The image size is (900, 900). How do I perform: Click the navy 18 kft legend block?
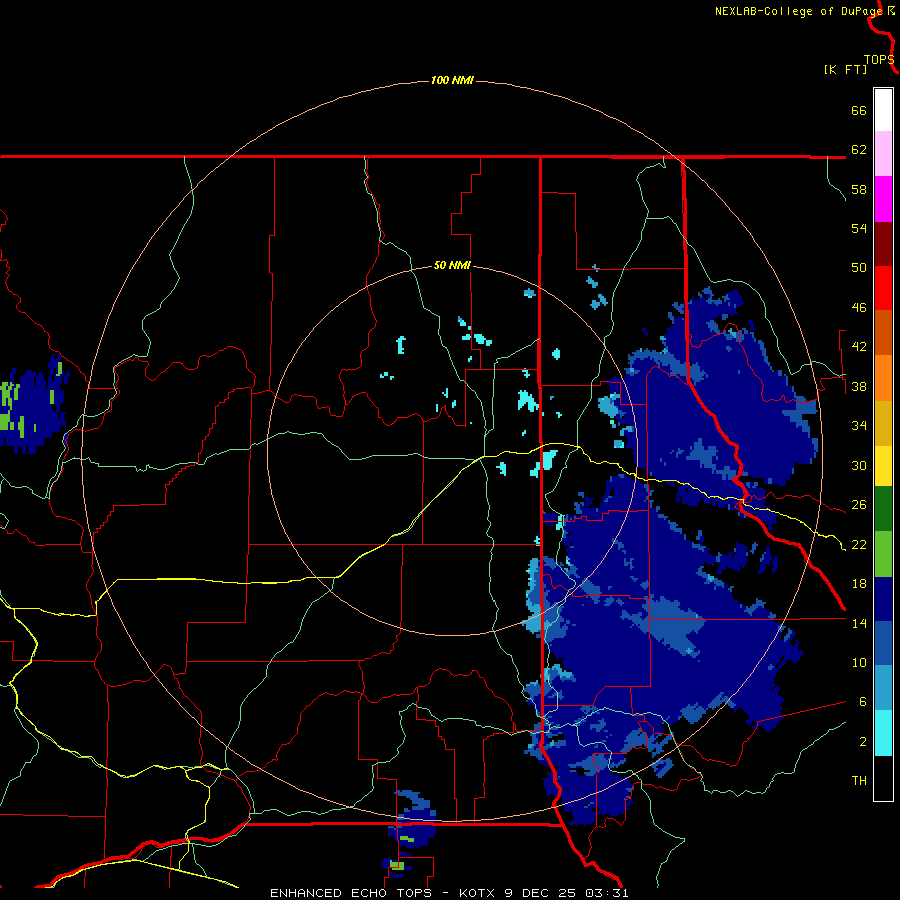pyautogui.click(x=883, y=599)
